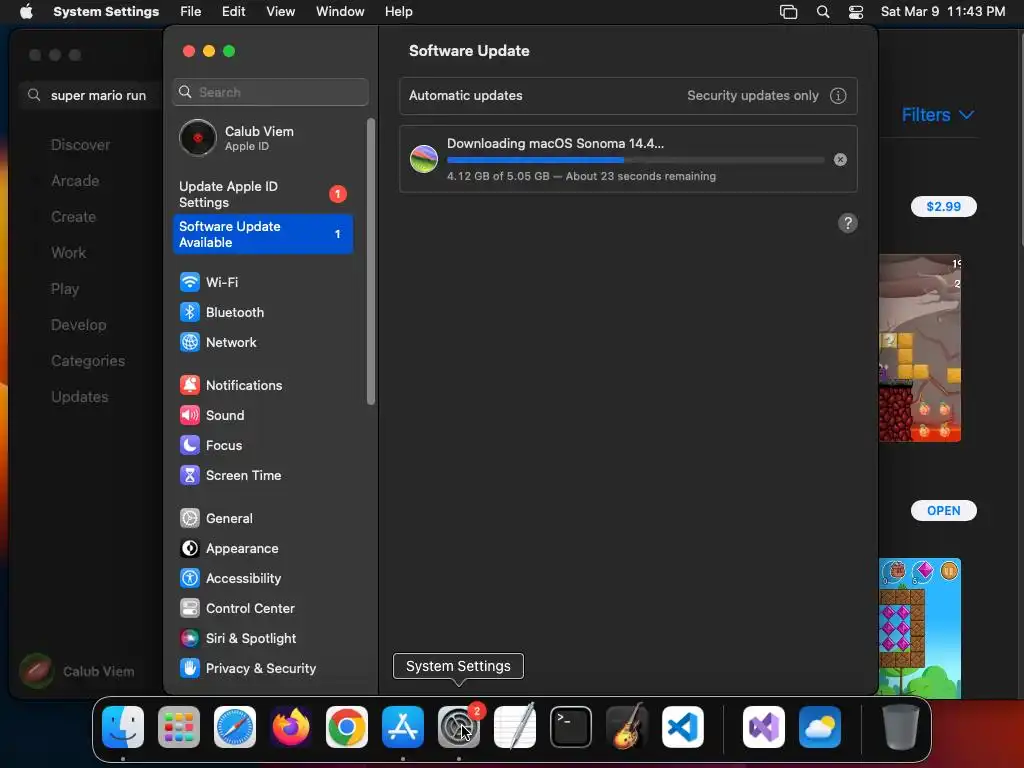Click the date and time clock
The height and width of the screenshot is (768, 1024).
pos(942,12)
